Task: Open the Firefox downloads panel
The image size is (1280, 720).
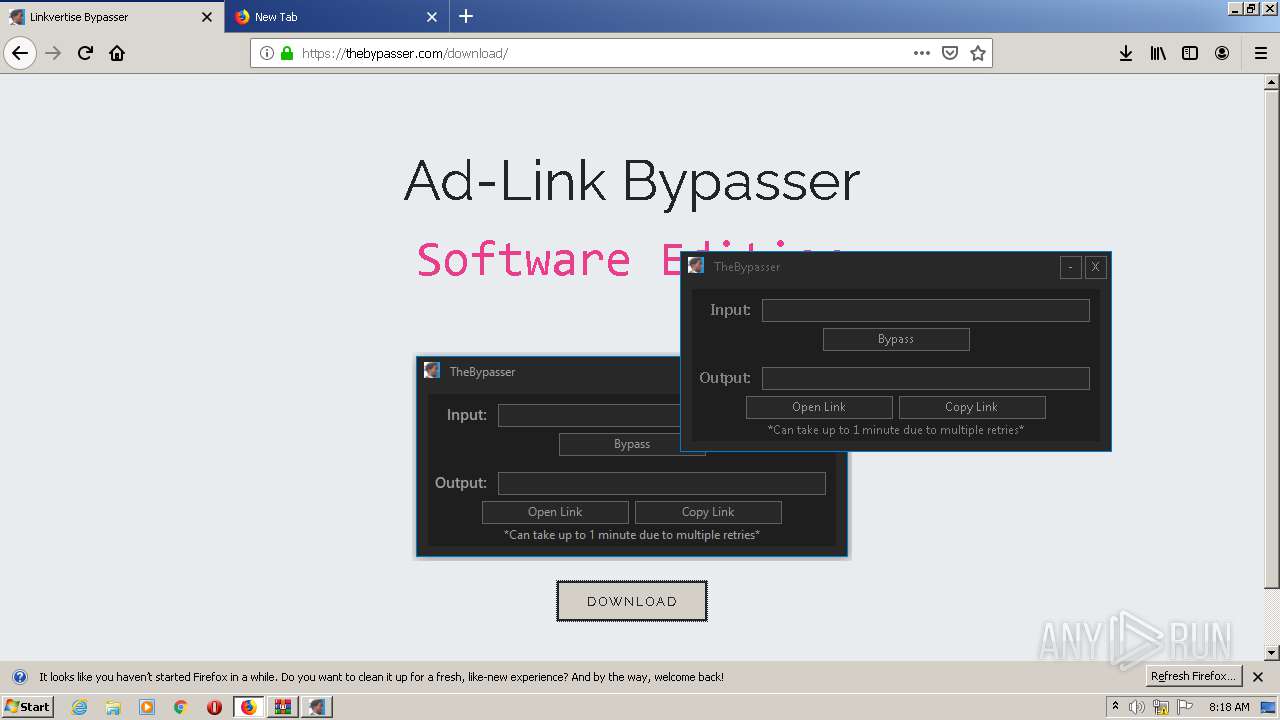Action: [x=1126, y=53]
